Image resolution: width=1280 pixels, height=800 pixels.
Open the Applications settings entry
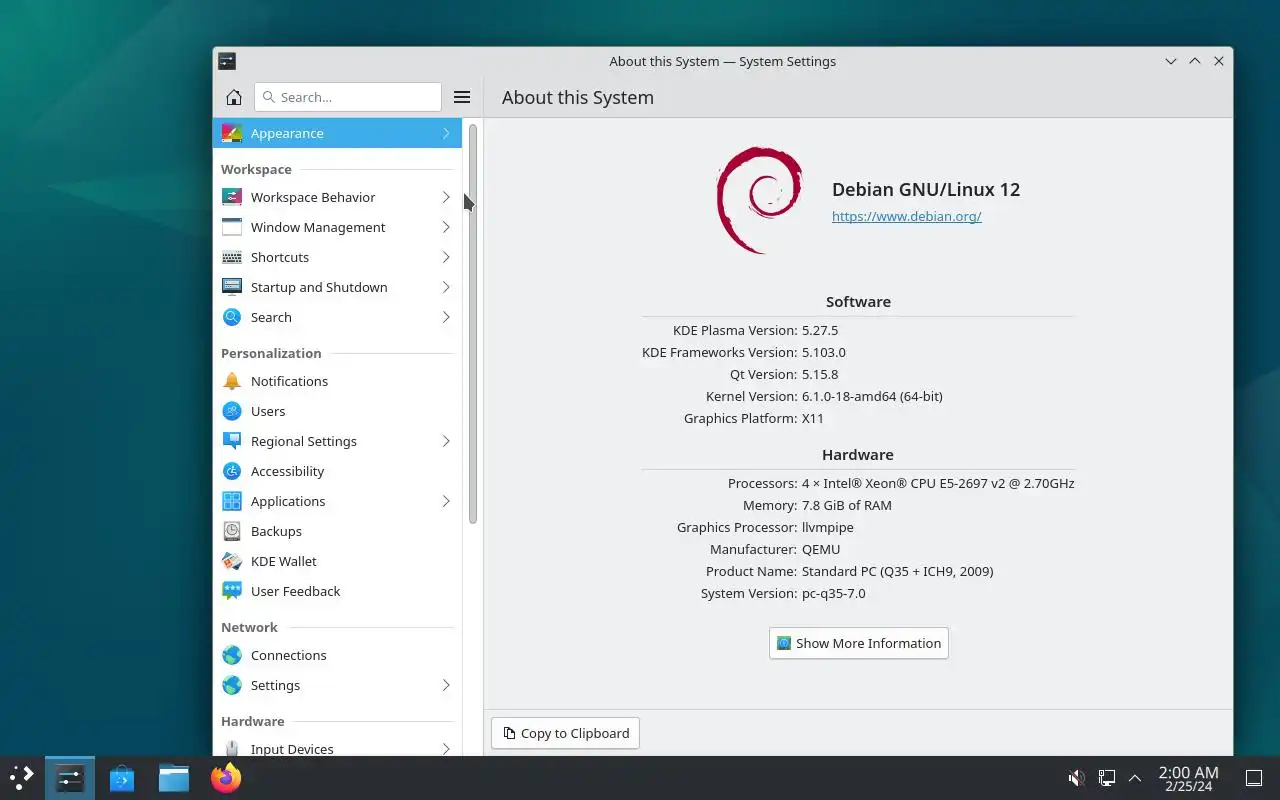pos(337,501)
